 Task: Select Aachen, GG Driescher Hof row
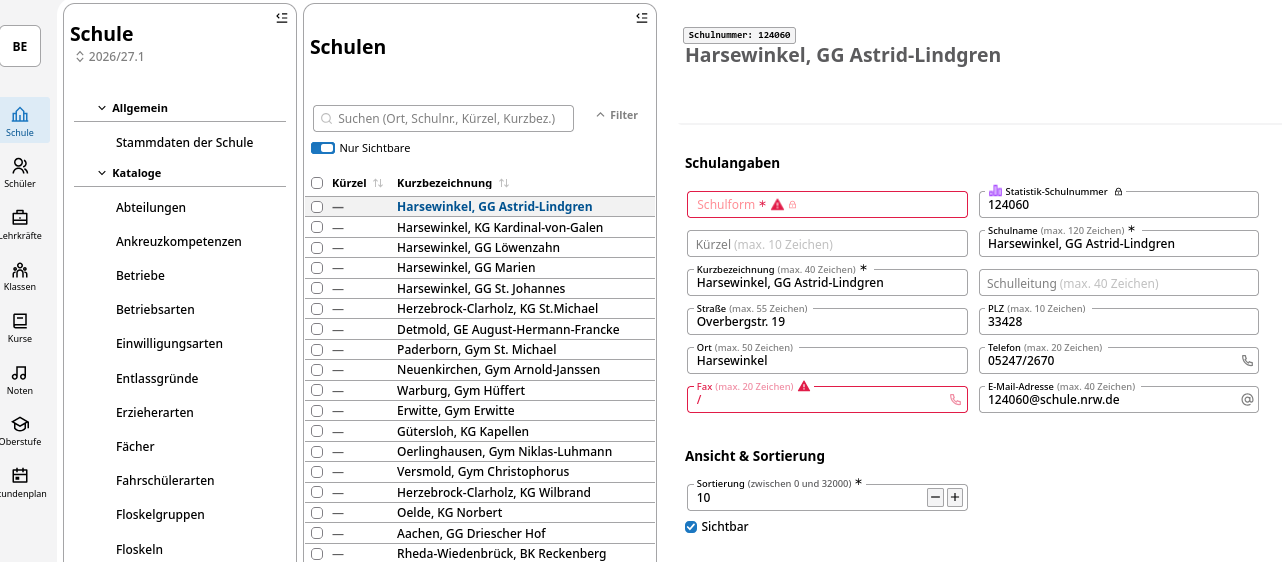click(x=480, y=533)
